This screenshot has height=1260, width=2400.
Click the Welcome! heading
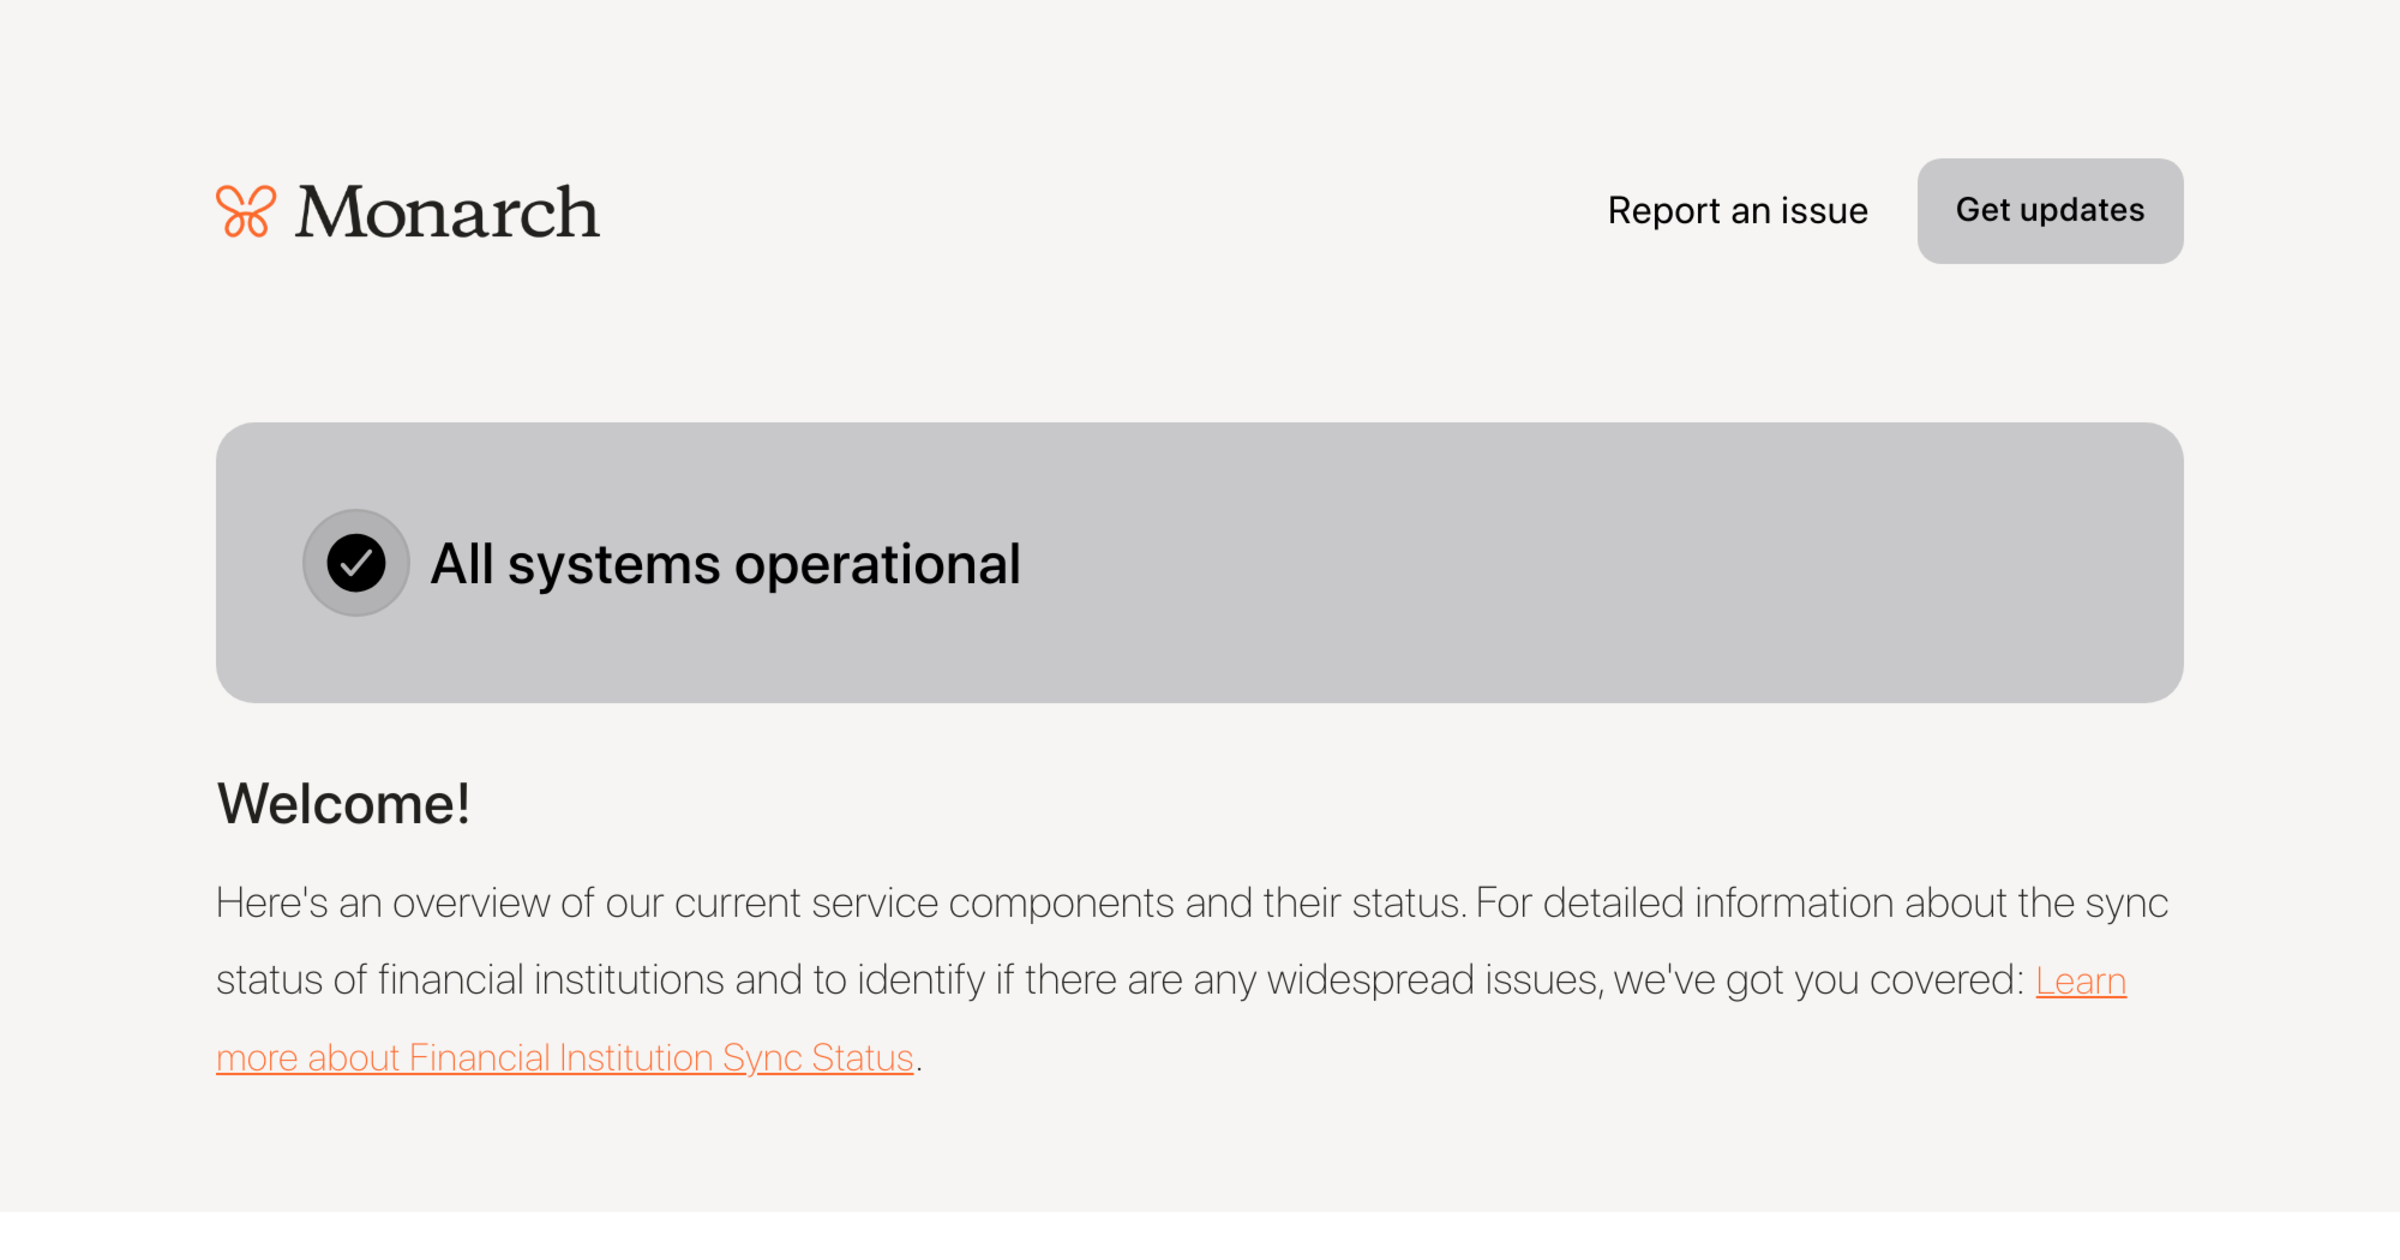point(343,804)
